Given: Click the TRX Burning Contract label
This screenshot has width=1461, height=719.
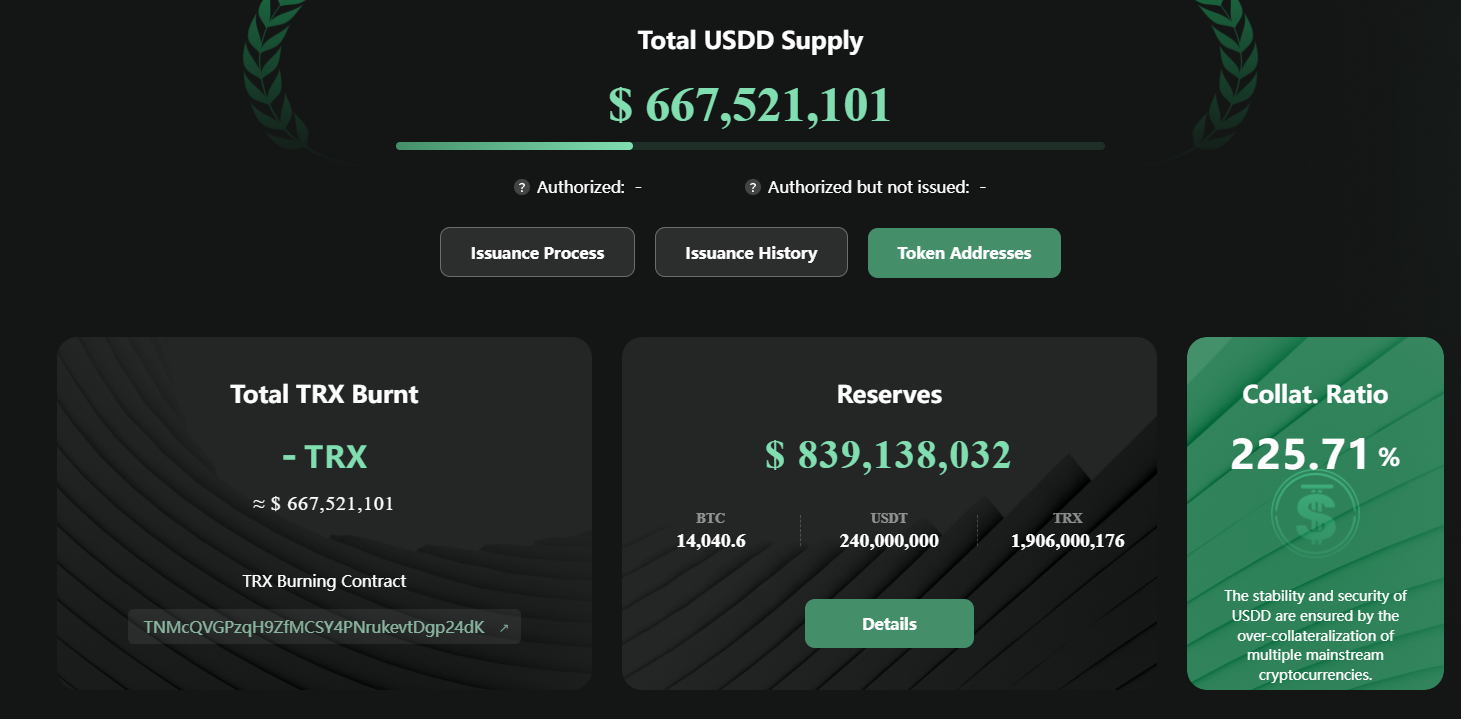Looking at the screenshot, I should click(x=324, y=581).
